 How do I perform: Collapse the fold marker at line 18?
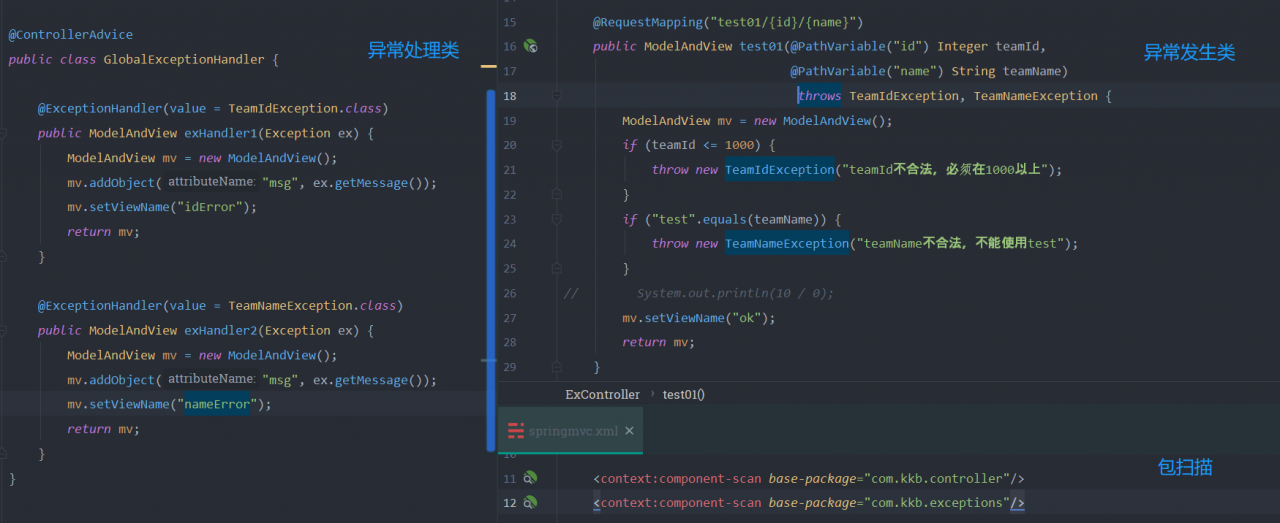click(557, 96)
